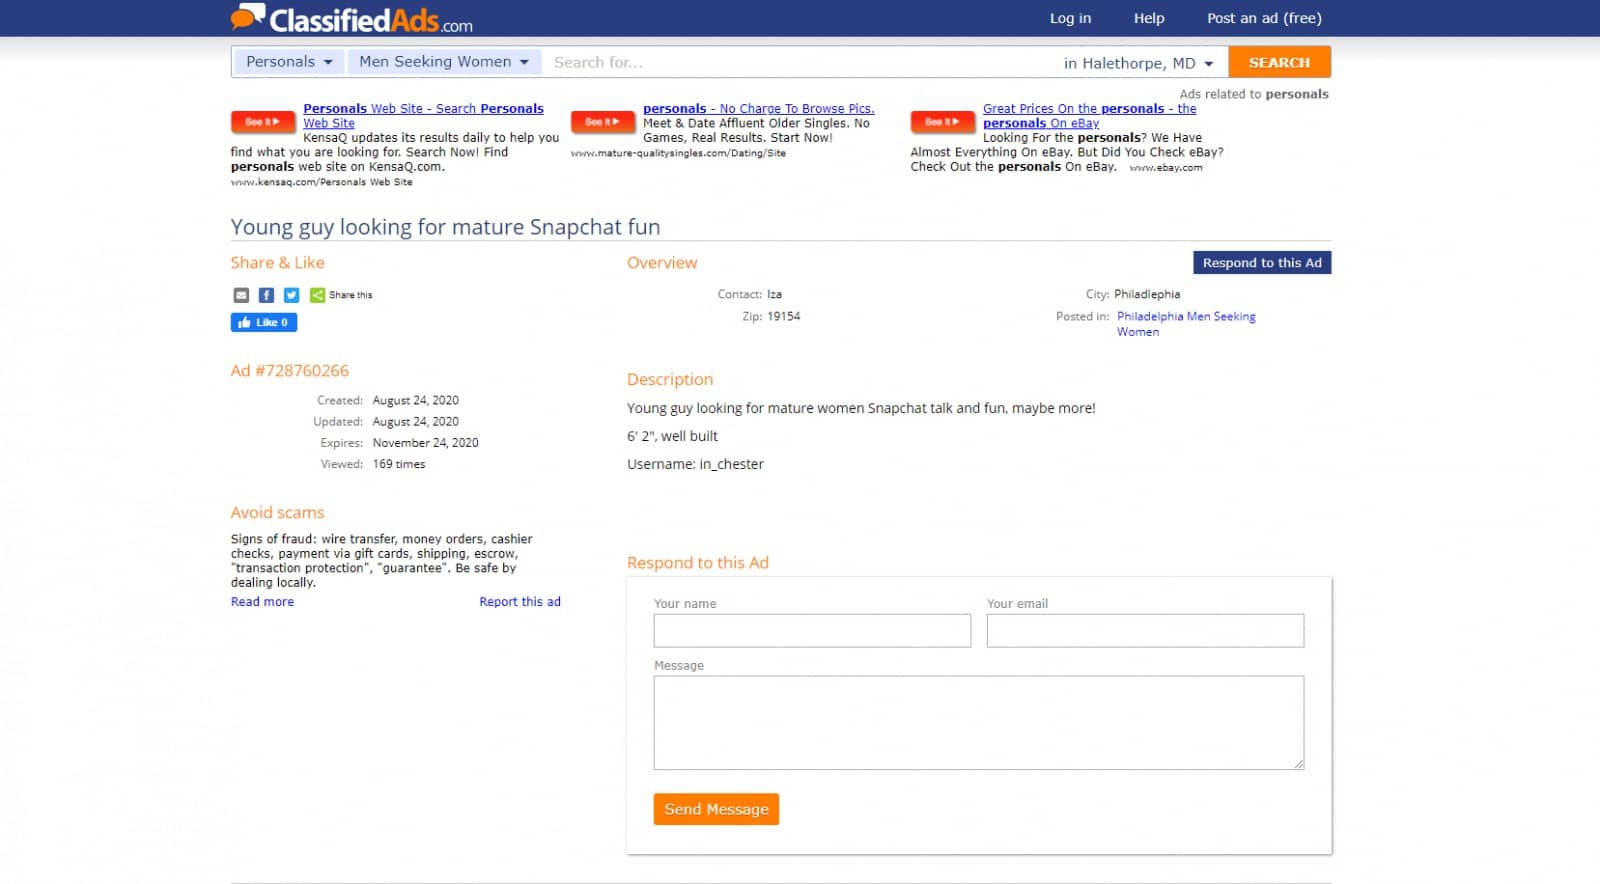Click the Send Message button

tap(716, 809)
